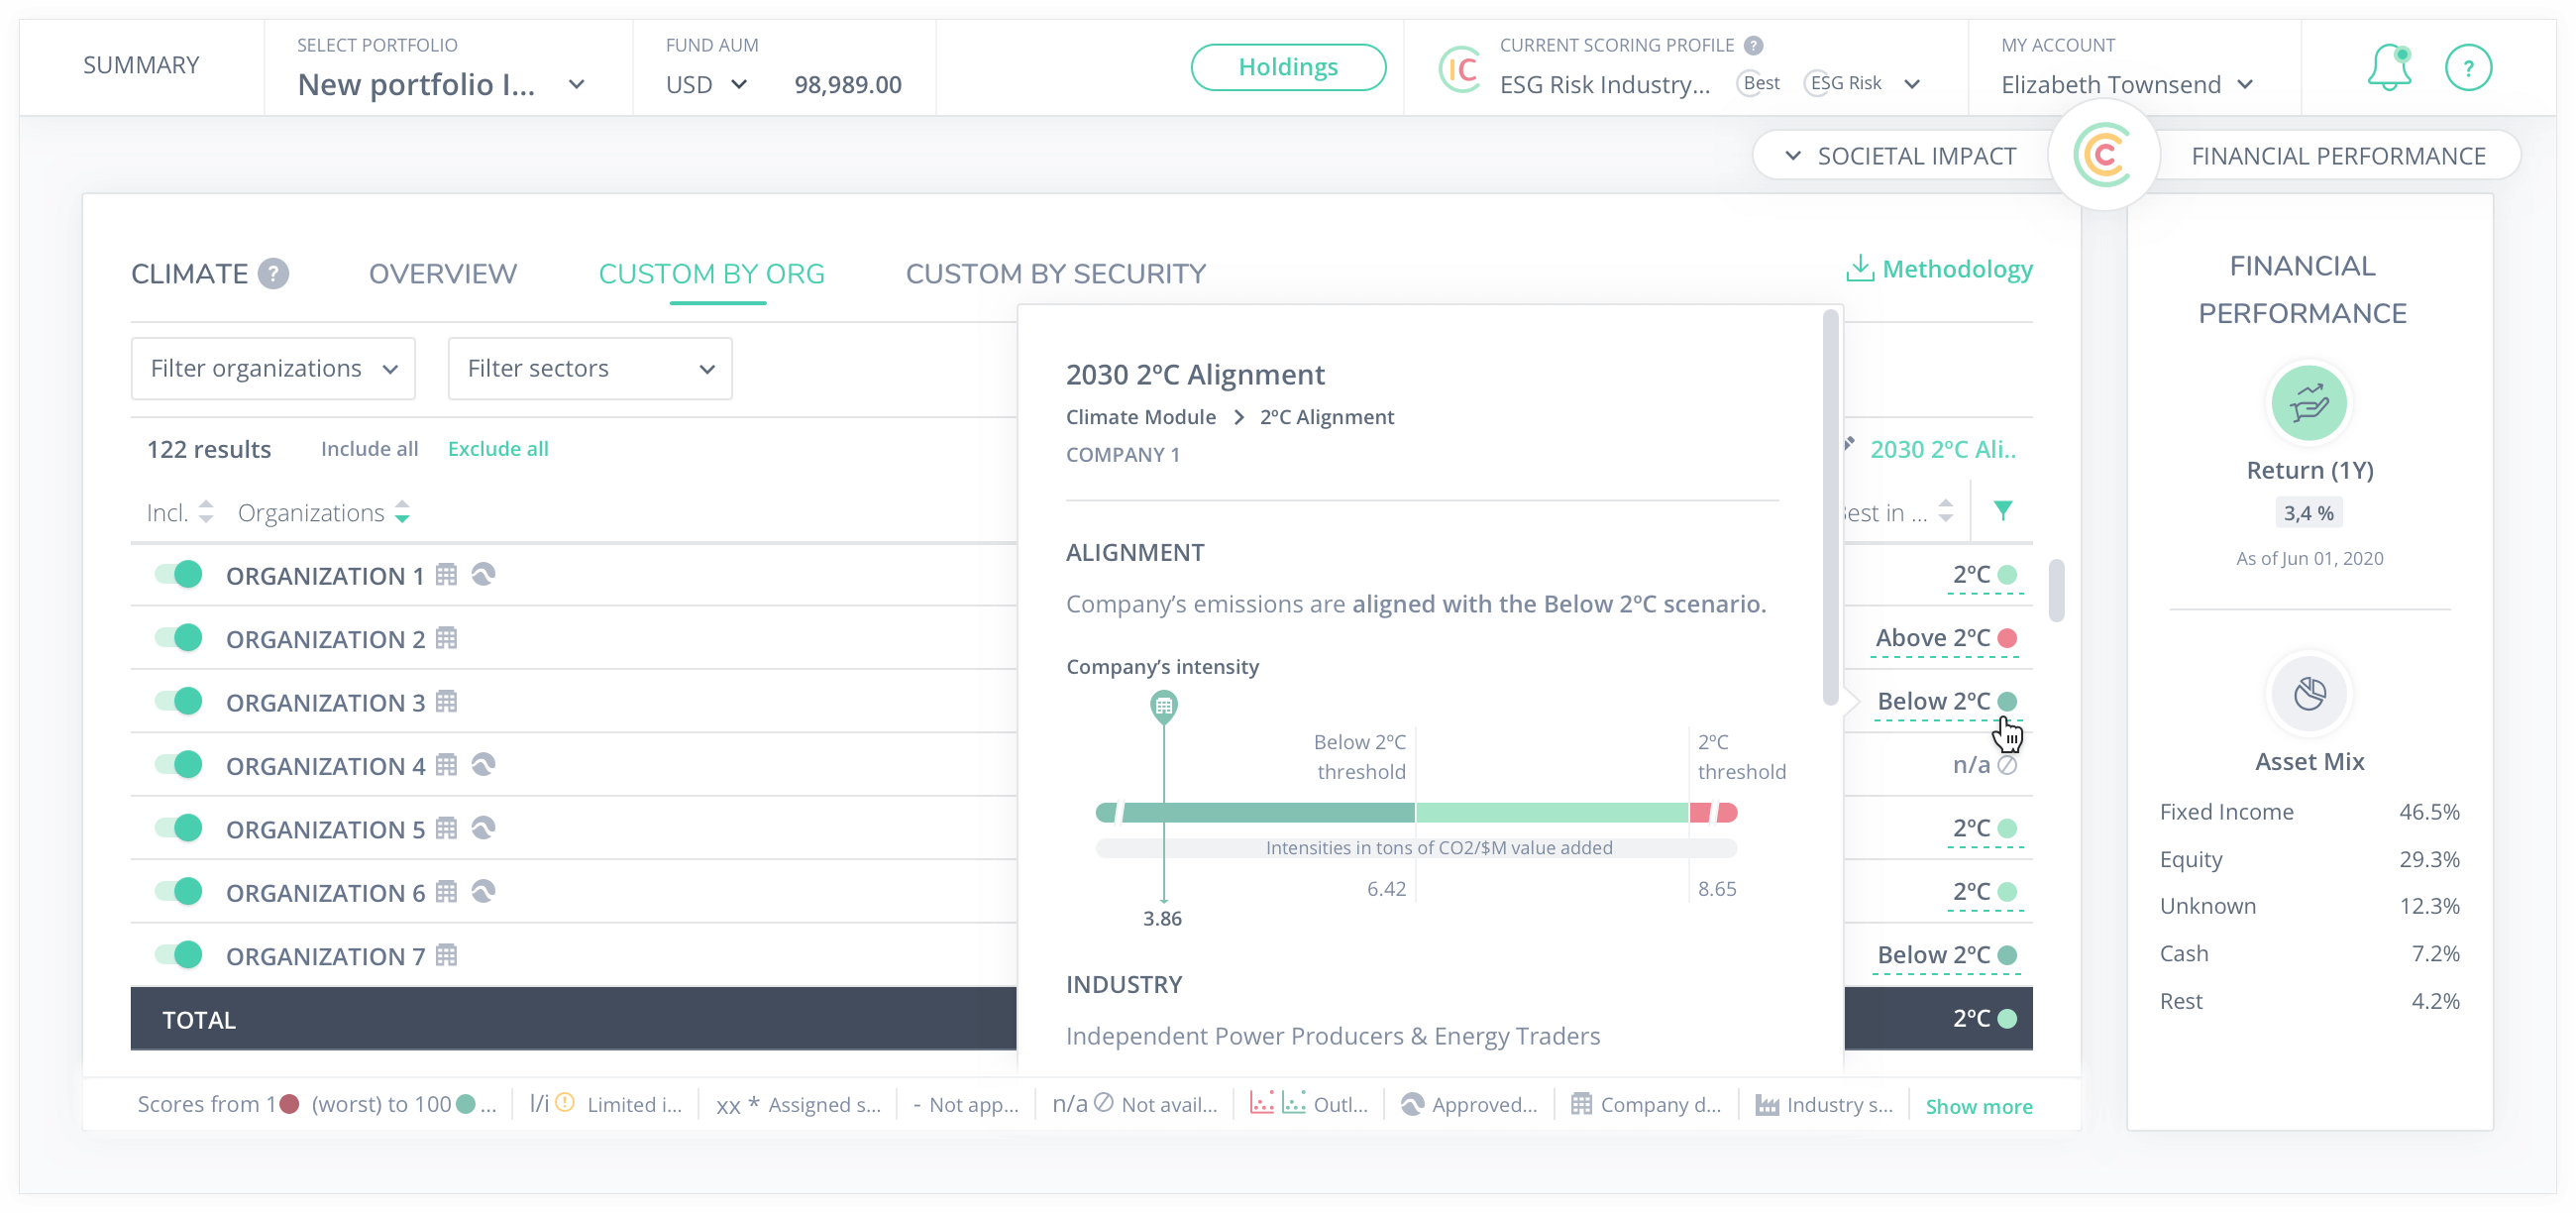Switch off Organization 7 include toggle

coord(179,955)
